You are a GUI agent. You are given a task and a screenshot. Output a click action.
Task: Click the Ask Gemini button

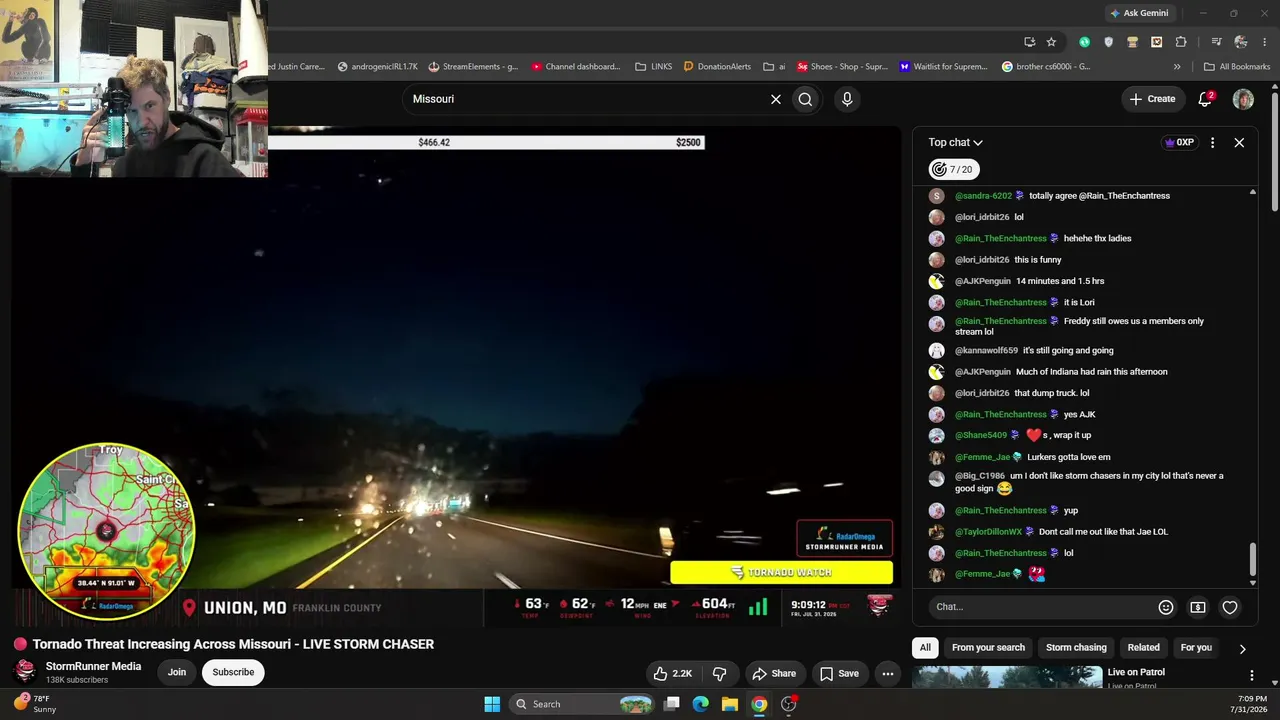point(1140,13)
